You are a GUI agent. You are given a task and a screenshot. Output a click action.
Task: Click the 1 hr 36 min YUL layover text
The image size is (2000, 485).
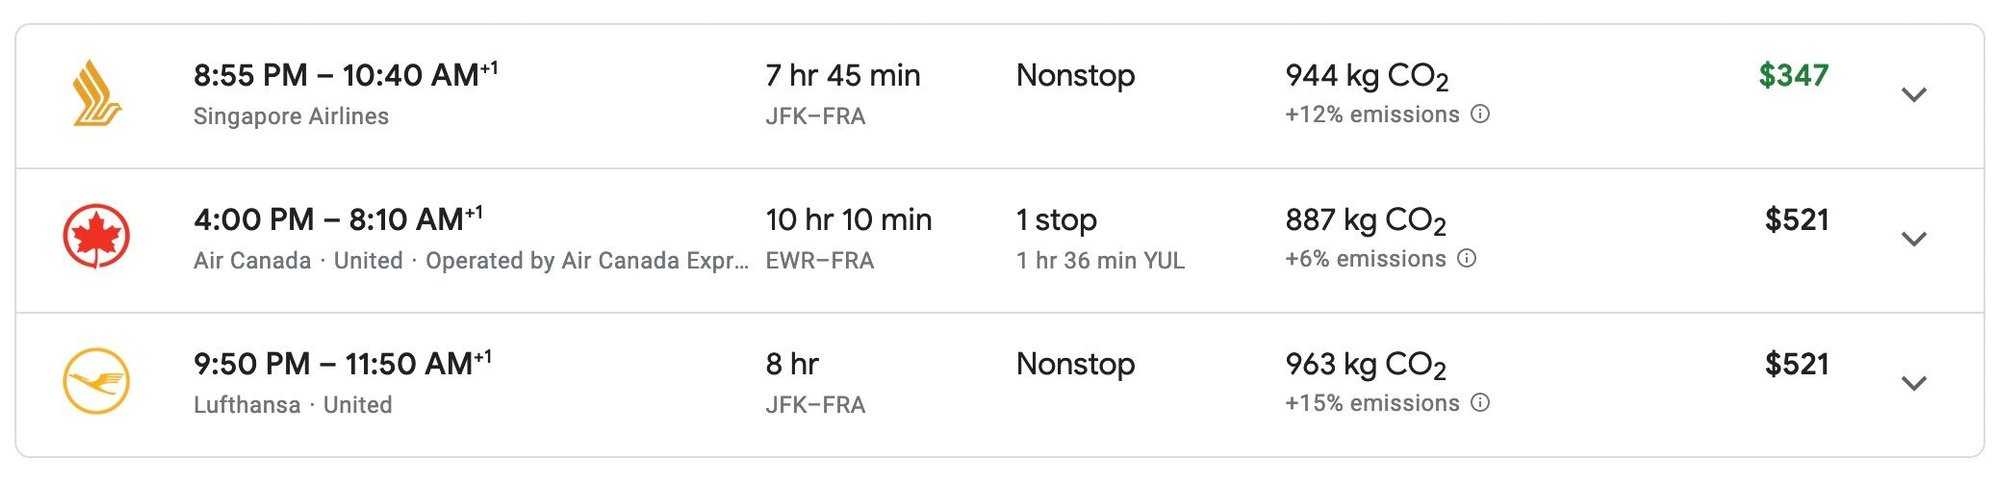pos(1100,261)
